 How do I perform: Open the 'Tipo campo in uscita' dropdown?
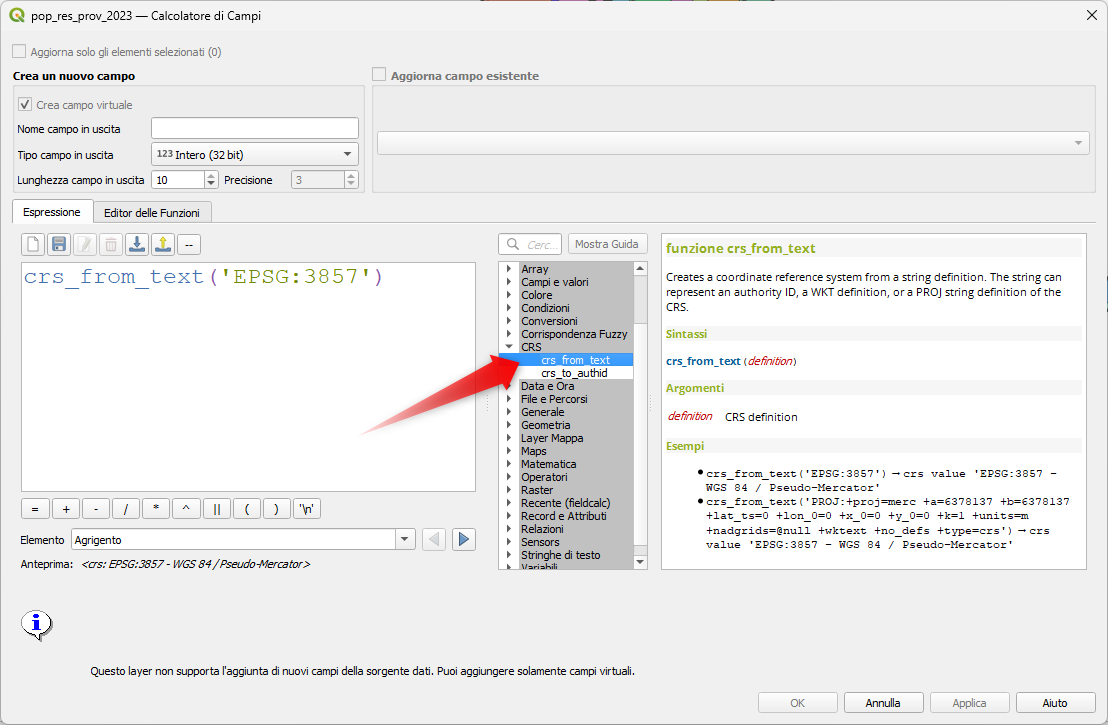(x=255, y=154)
